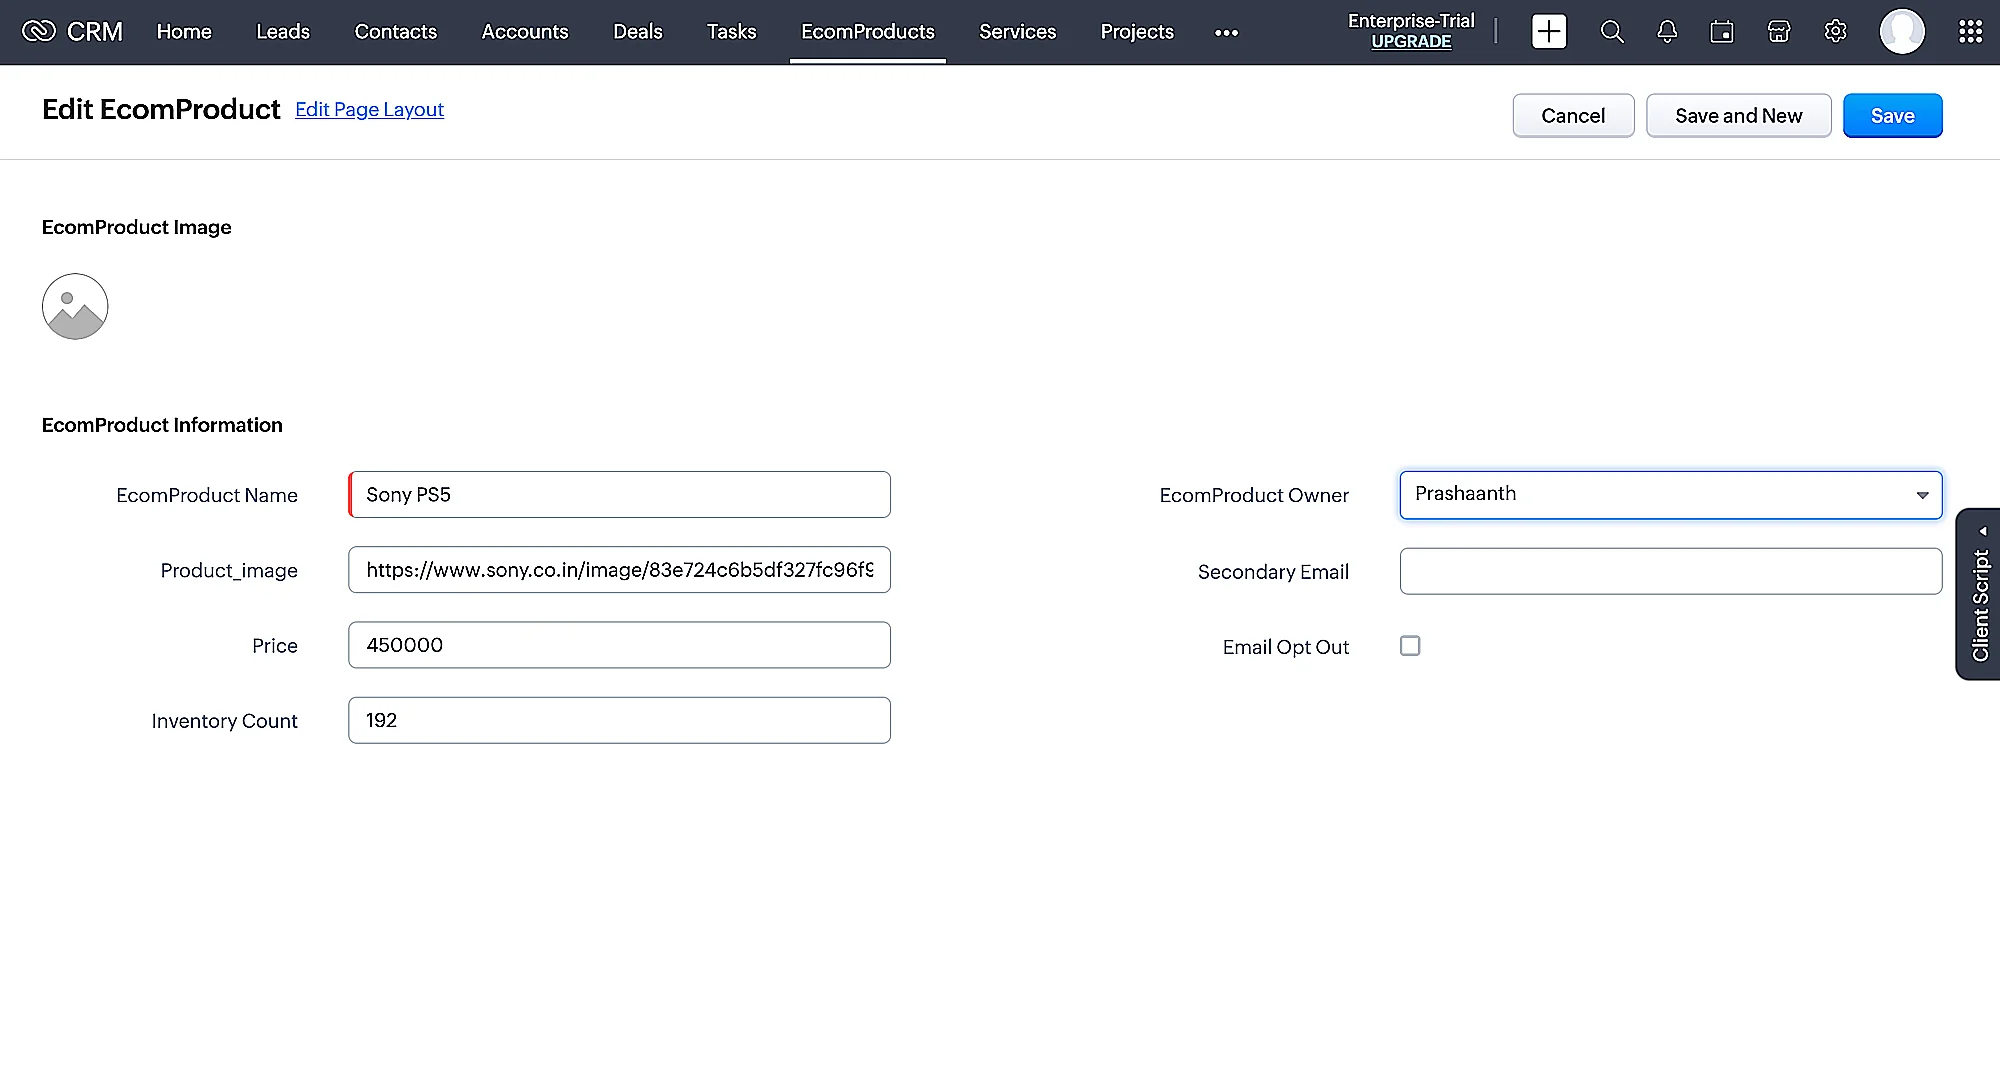Open the notifications bell icon
Viewport: 2000px width, 1074px height.
(x=1667, y=32)
